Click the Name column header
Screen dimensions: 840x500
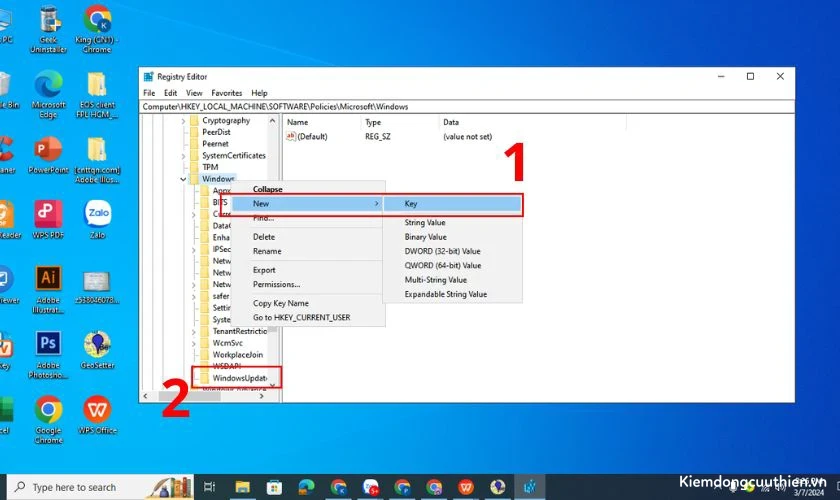pos(322,122)
